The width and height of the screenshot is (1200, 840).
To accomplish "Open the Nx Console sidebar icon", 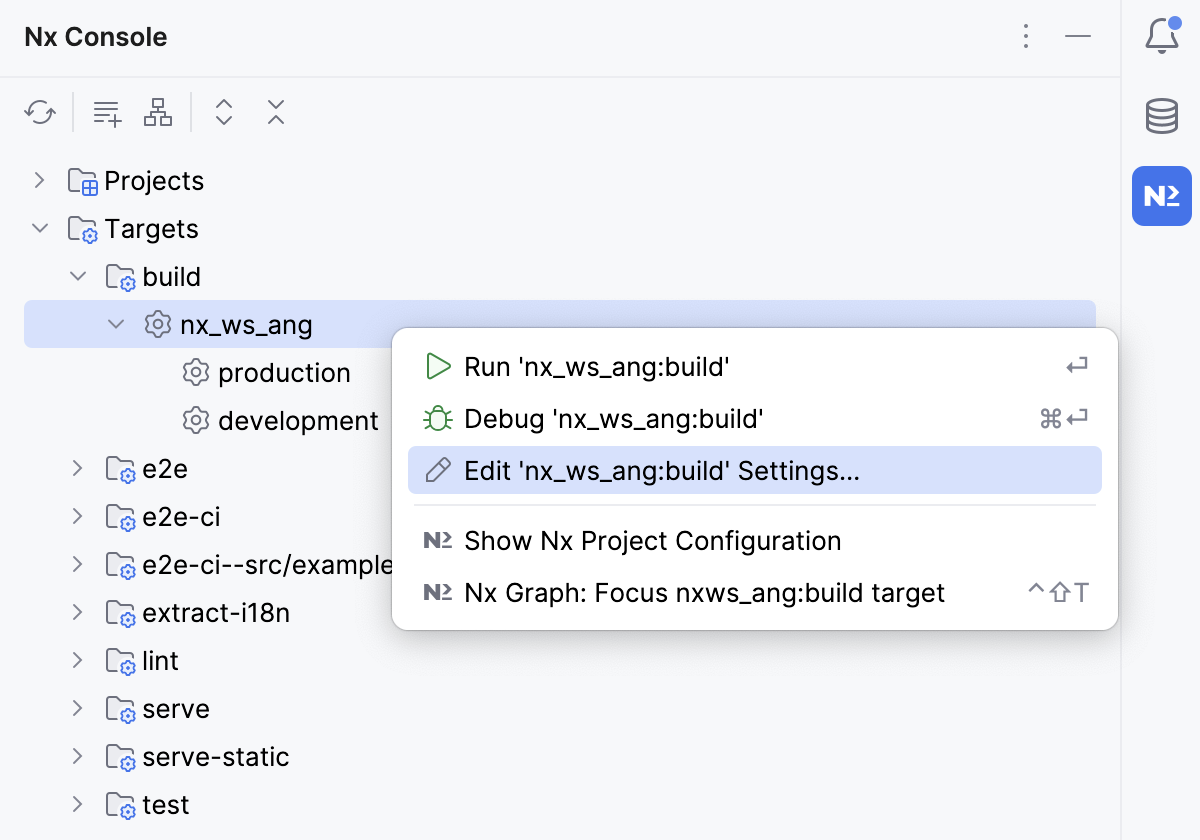I will [x=1161, y=196].
